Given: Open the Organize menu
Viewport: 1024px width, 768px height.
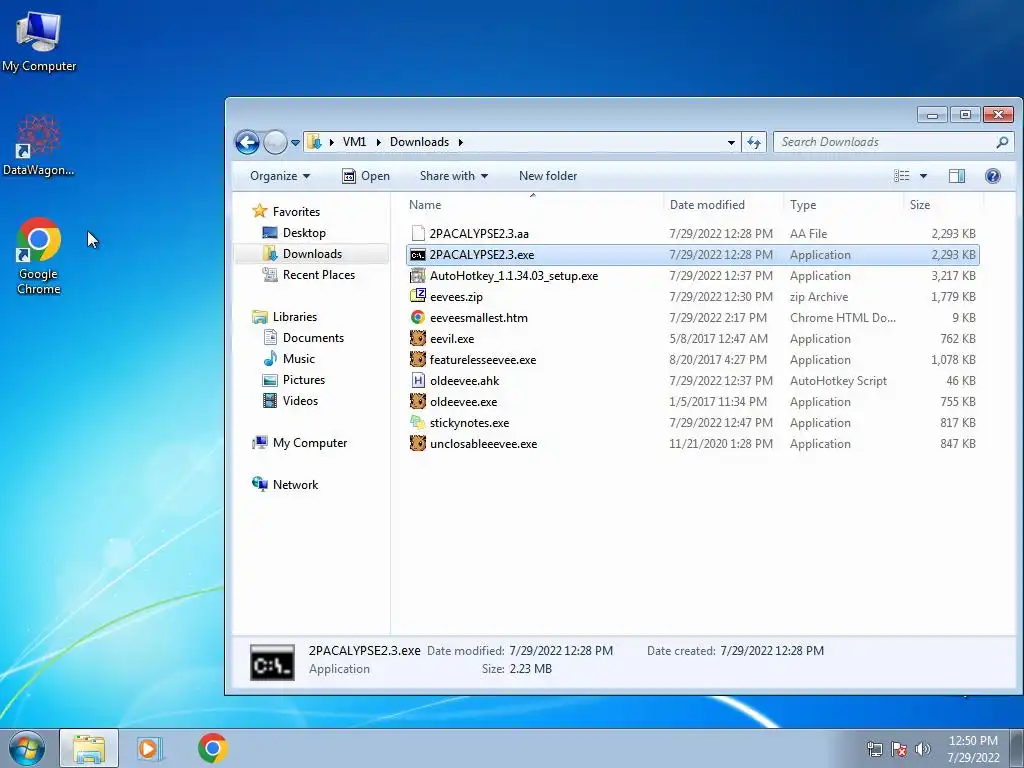Looking at the screenshot, I should (280, 176).
